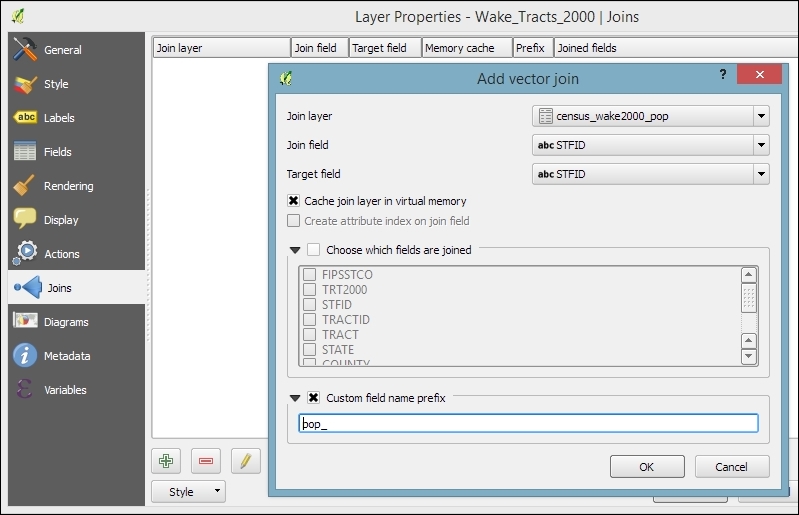Enable Create attribute index on join field
This screenshot has height=515, width=799.
pos(294,221)
